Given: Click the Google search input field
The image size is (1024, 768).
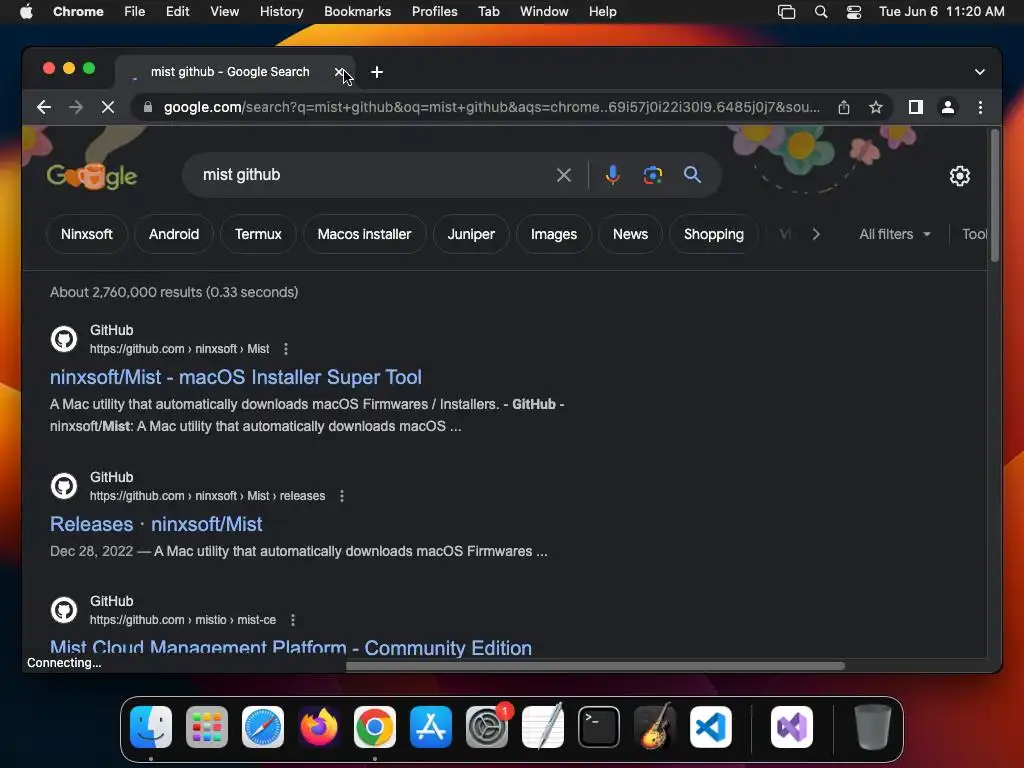Looking at the screenshot, I should point(377,175).
